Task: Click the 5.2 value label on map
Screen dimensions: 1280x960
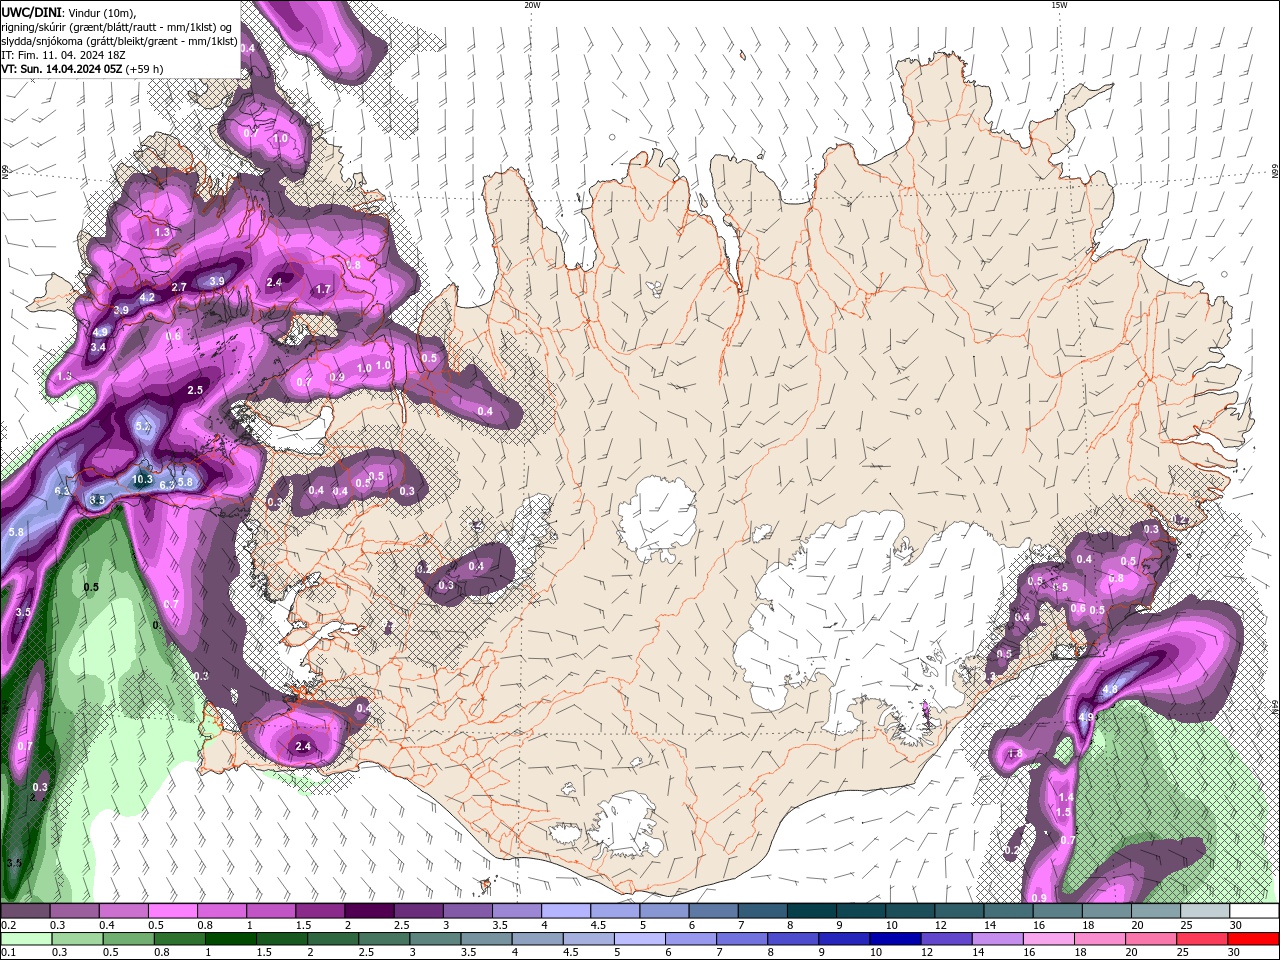Action: [x=142, y=427]
